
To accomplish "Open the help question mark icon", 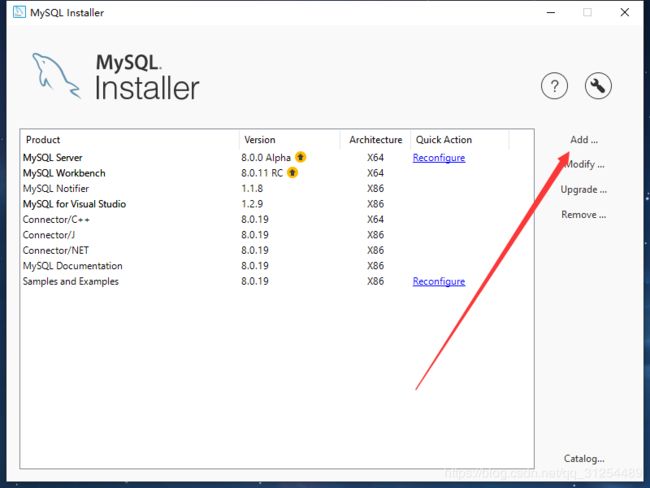I will click(x=554, y=86).
